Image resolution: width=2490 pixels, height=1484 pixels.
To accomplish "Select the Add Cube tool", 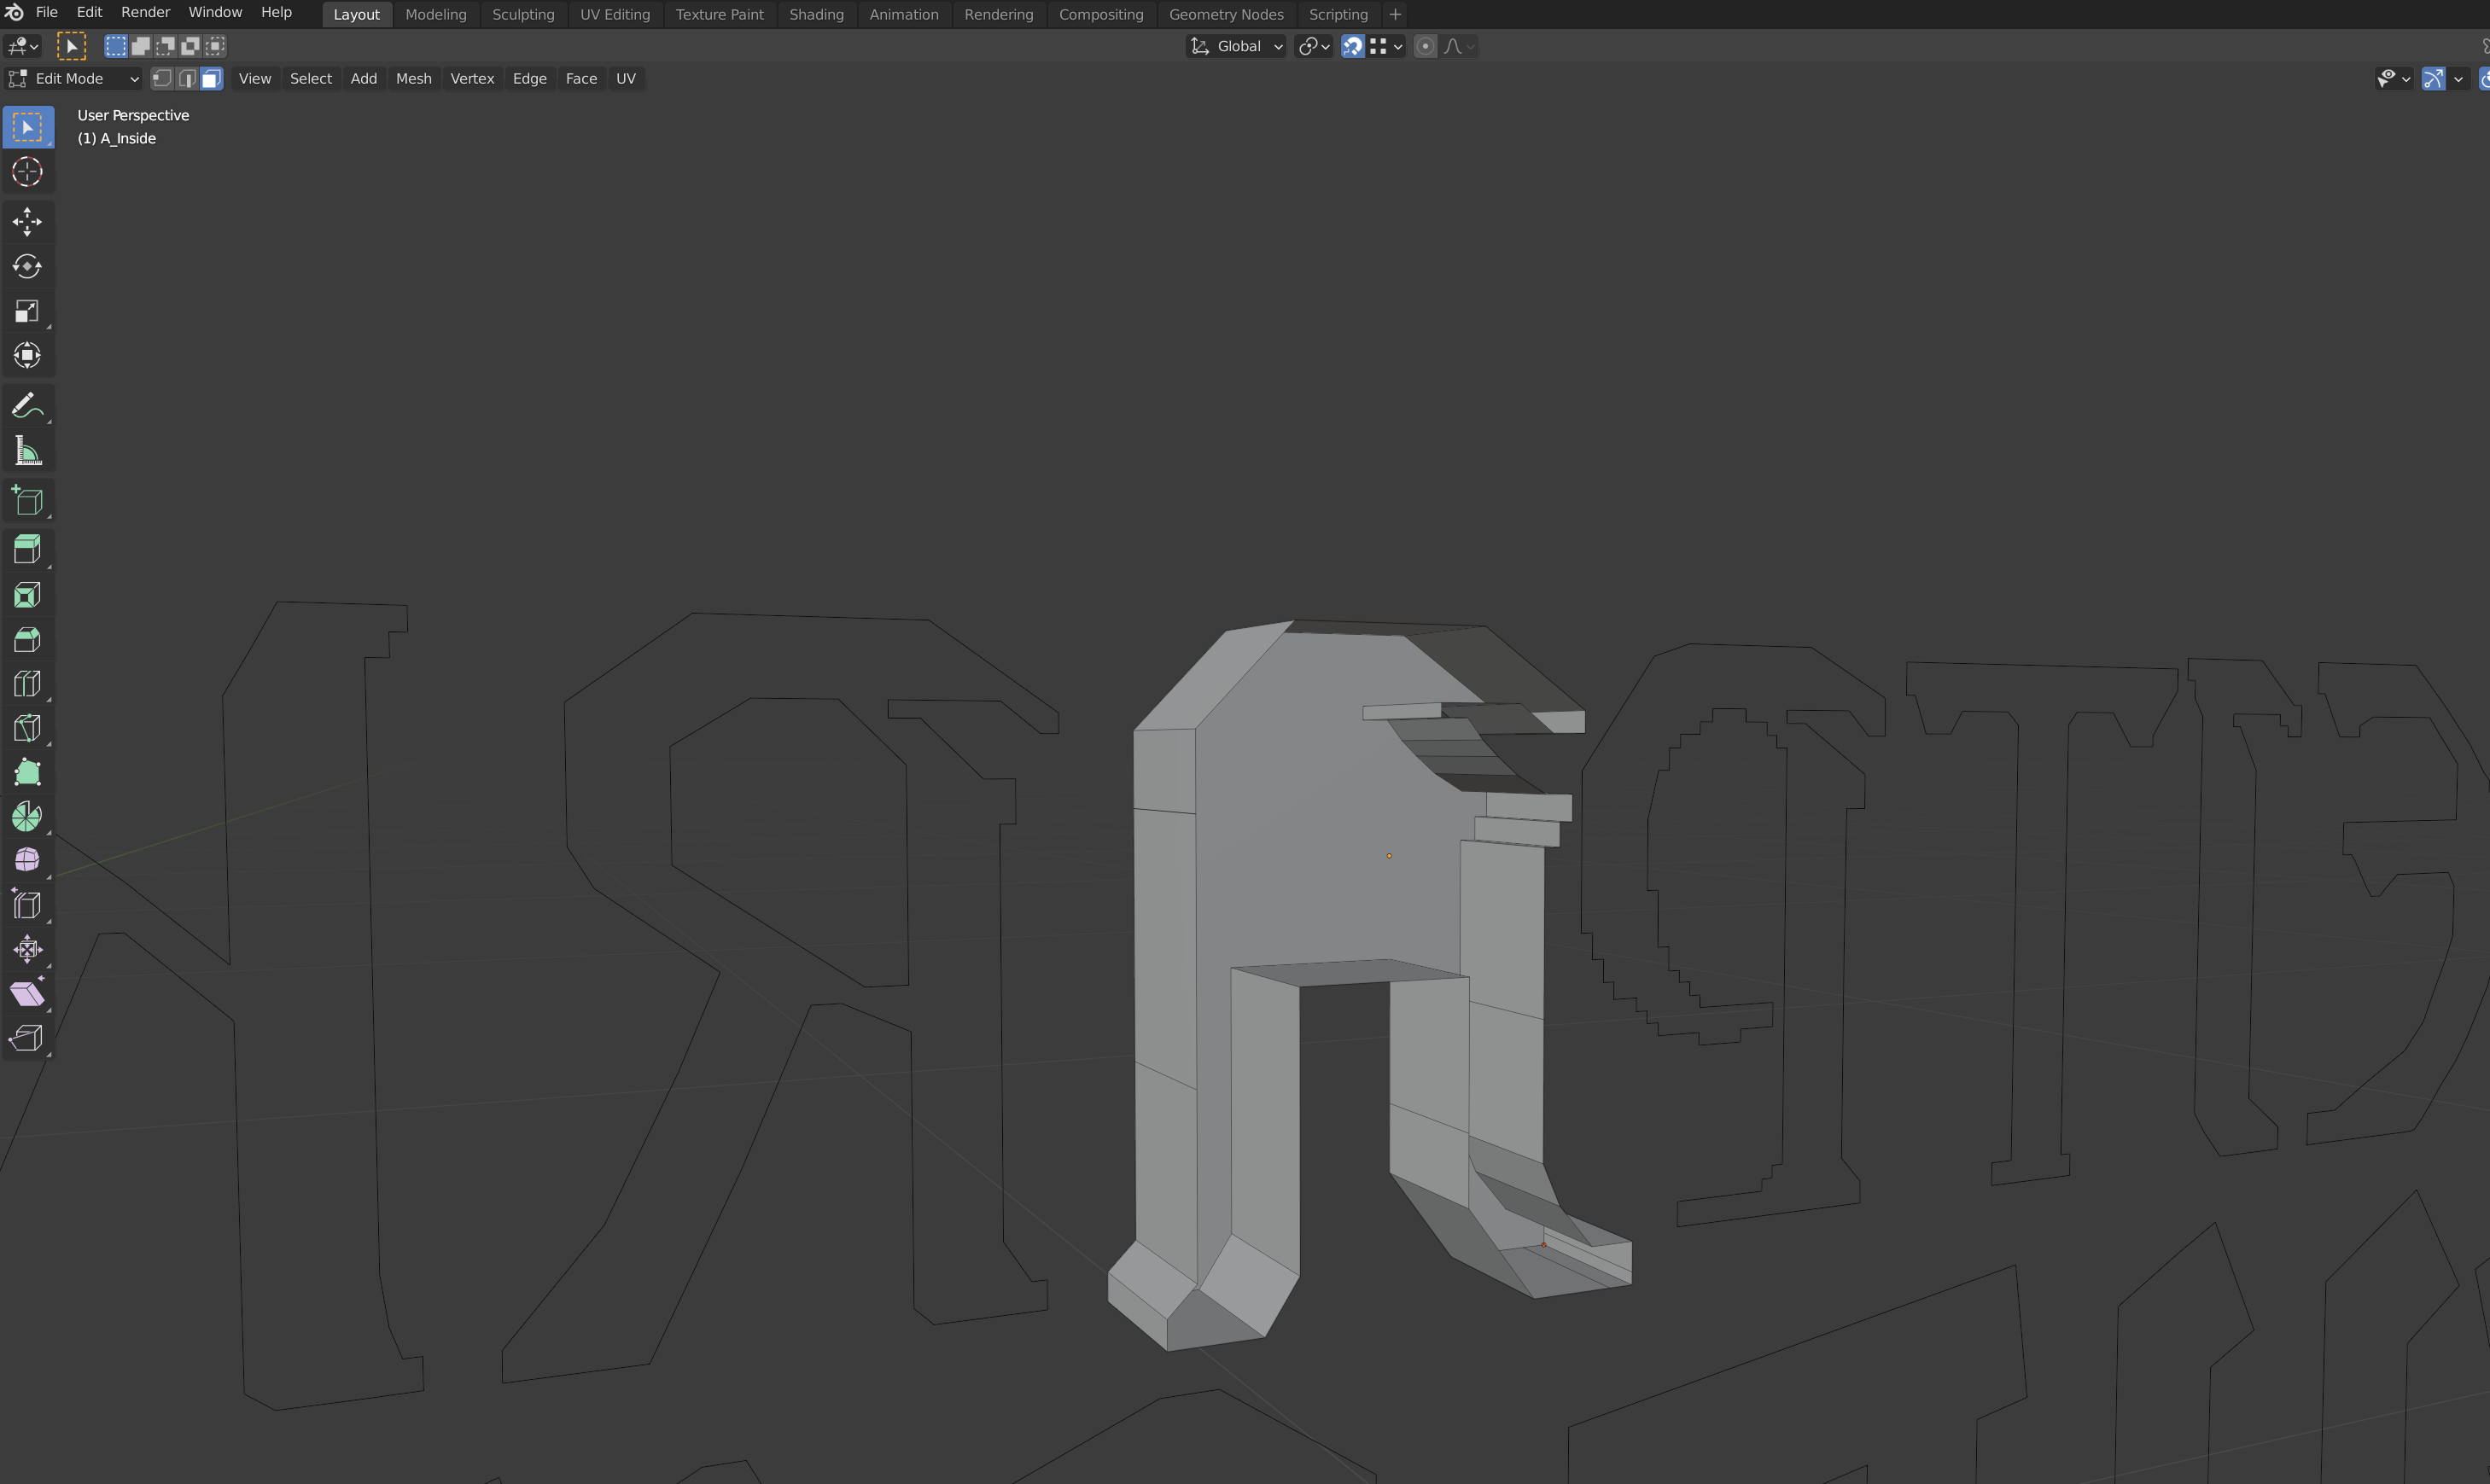I will [28, 500].
